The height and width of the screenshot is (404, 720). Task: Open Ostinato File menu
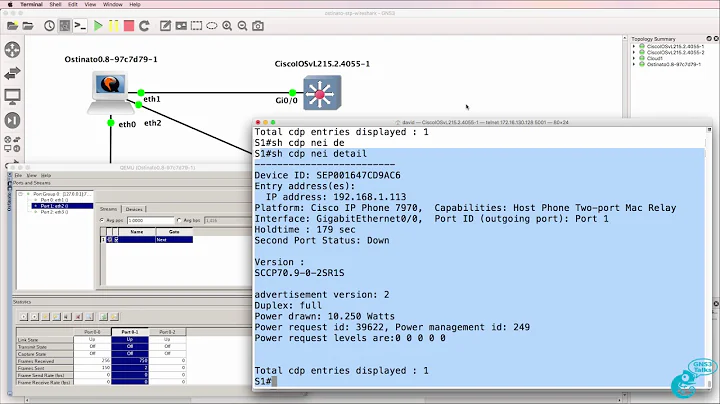coord(18,175)
